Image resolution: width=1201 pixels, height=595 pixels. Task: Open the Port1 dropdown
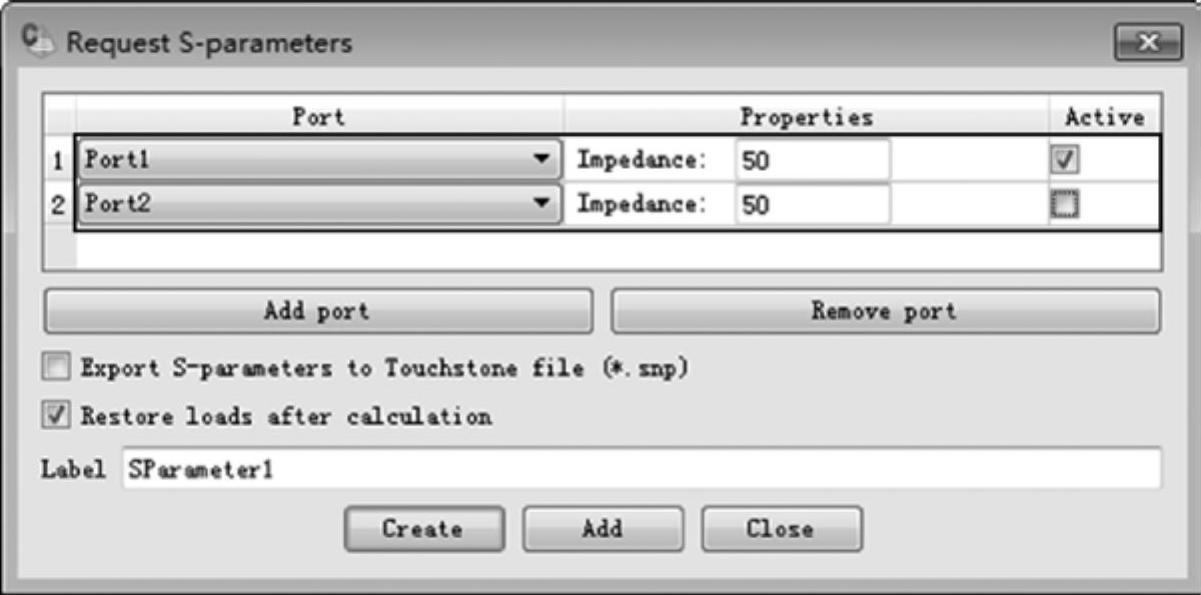pyautogui.click(x=318, y=159)
